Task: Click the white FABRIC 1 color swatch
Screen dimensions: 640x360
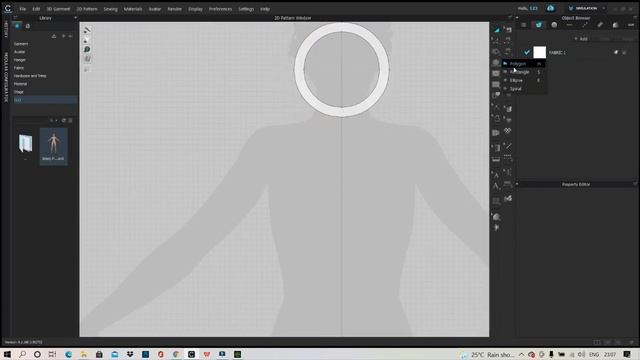Action: [x=539, y=52]
